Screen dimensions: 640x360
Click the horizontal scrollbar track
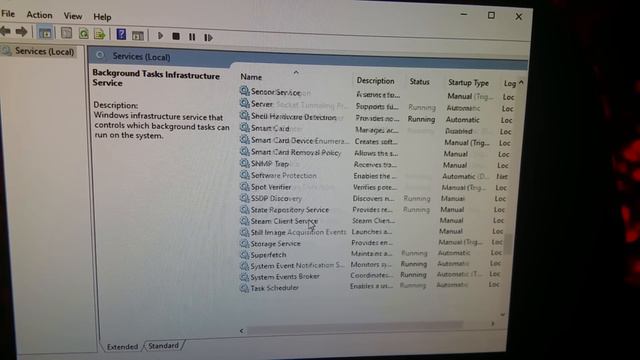point(355,327)
